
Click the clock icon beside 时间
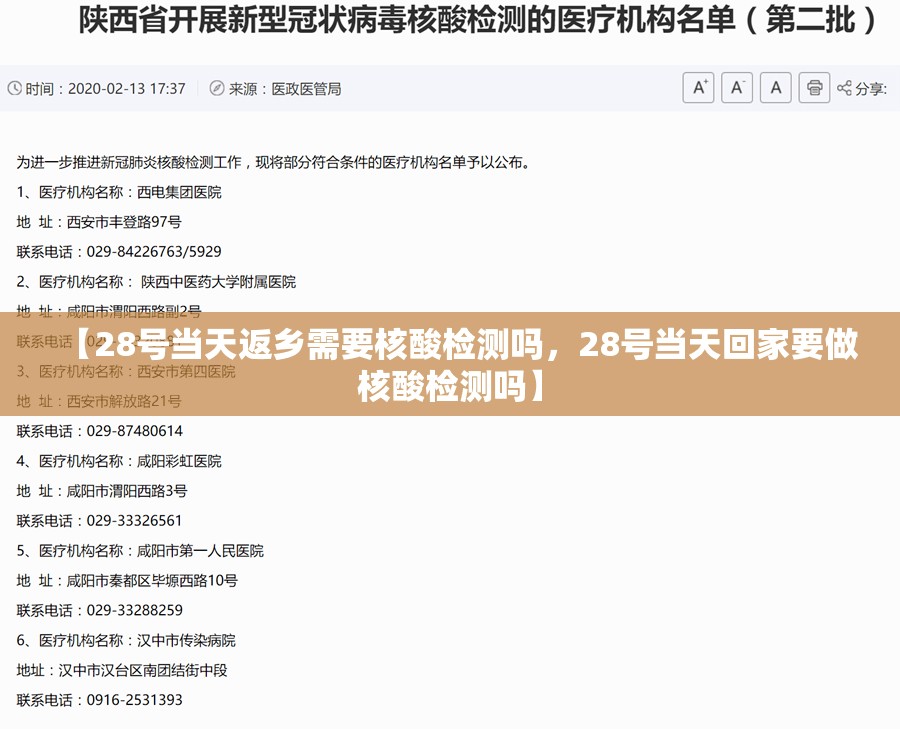(14, 88)
